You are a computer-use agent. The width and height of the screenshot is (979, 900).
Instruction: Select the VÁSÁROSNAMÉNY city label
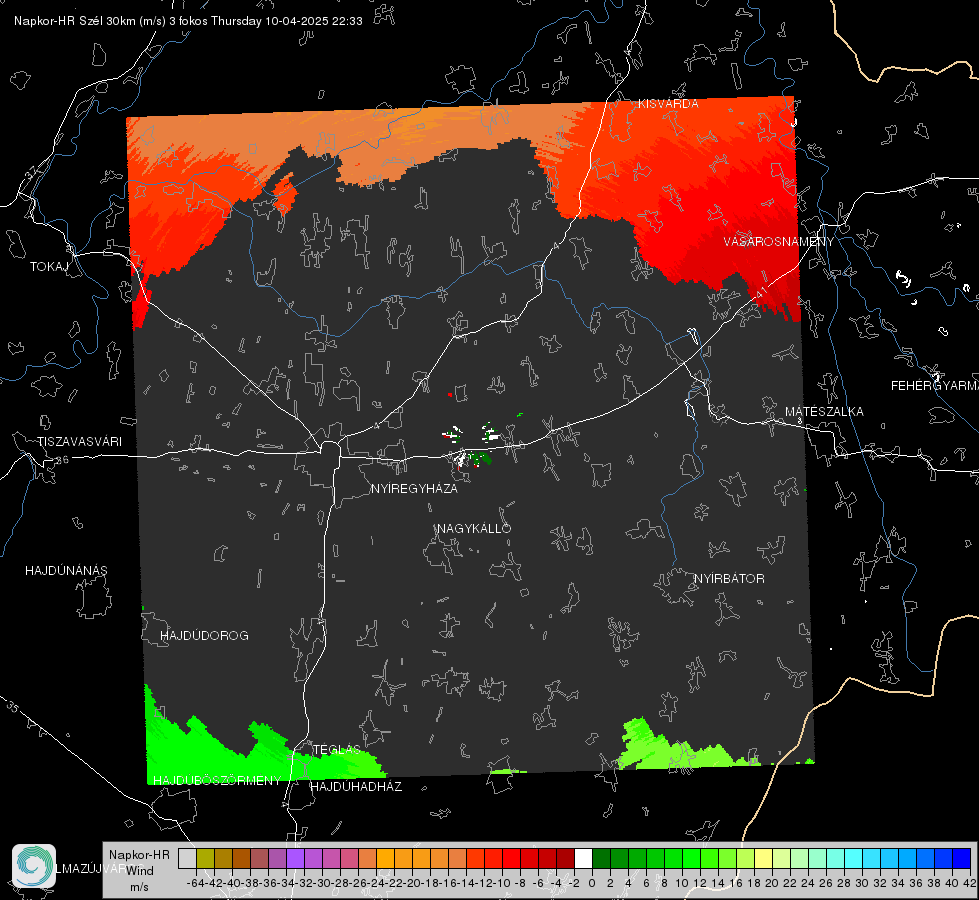pos(779,242)
